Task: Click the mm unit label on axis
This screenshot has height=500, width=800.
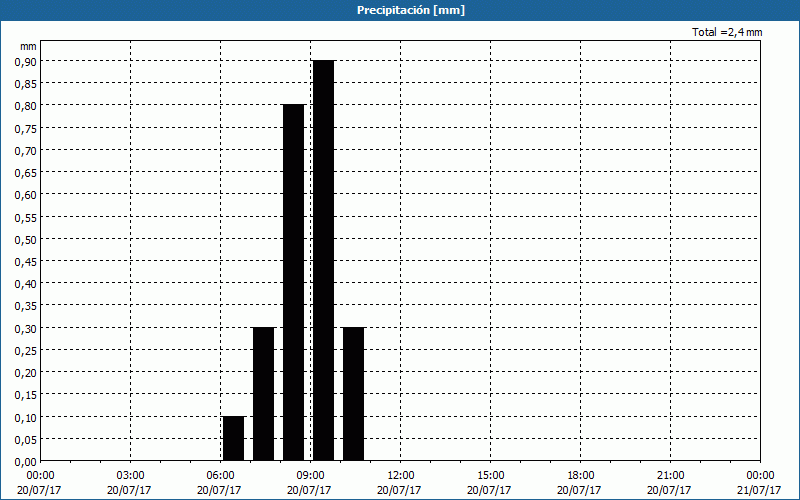Action: tap(28, 46)
